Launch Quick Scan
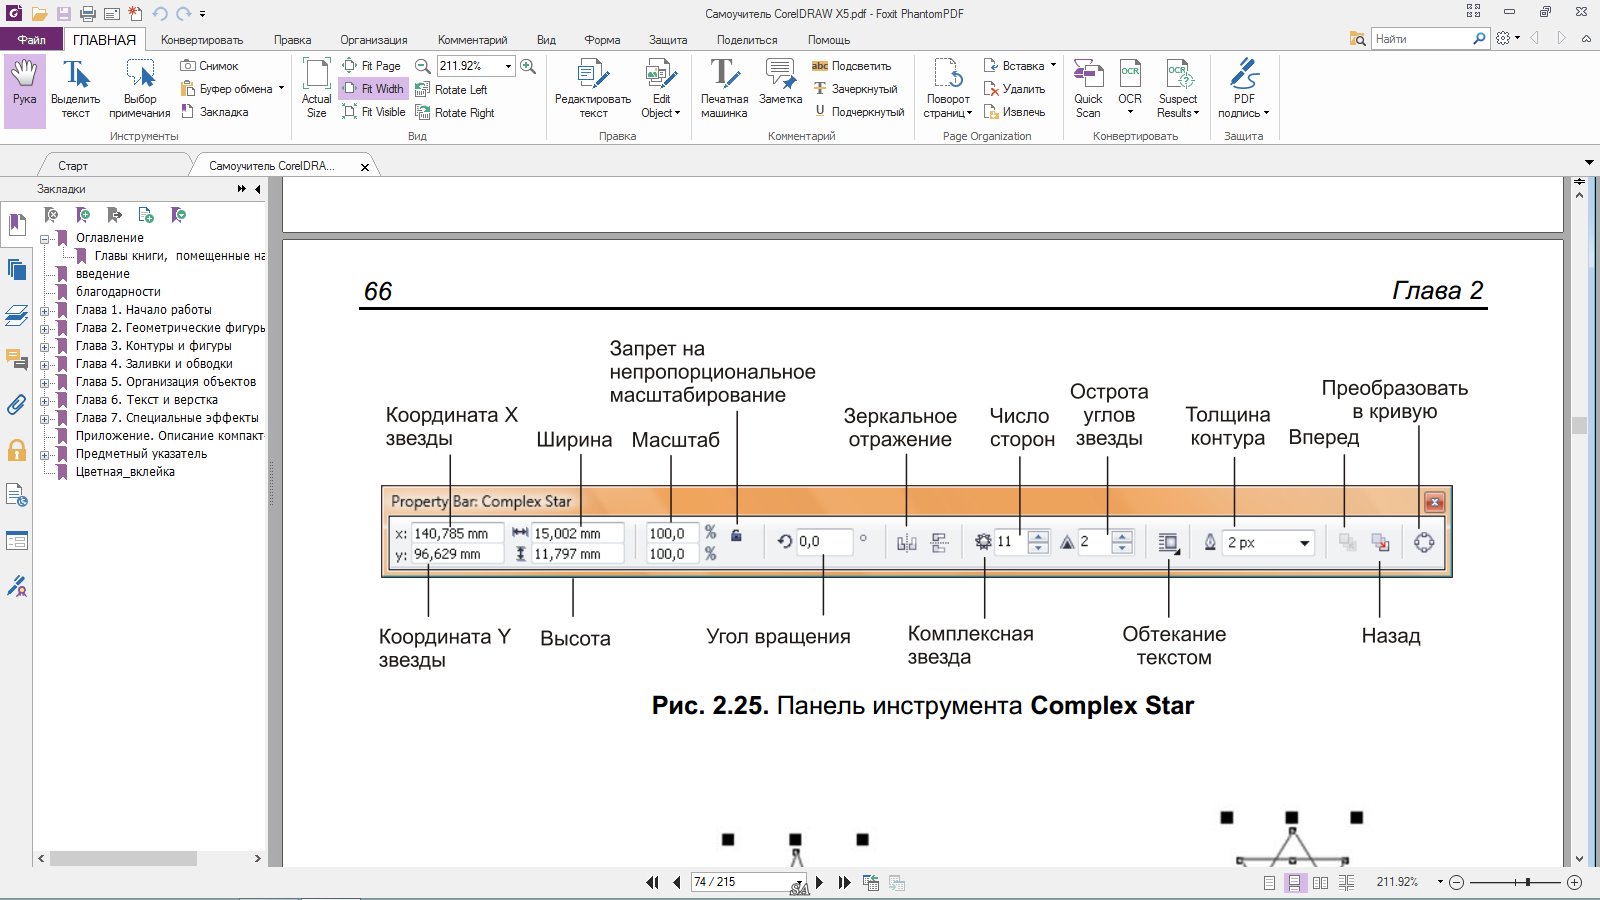This screenshot has height=900, width=1600. 1088,90
